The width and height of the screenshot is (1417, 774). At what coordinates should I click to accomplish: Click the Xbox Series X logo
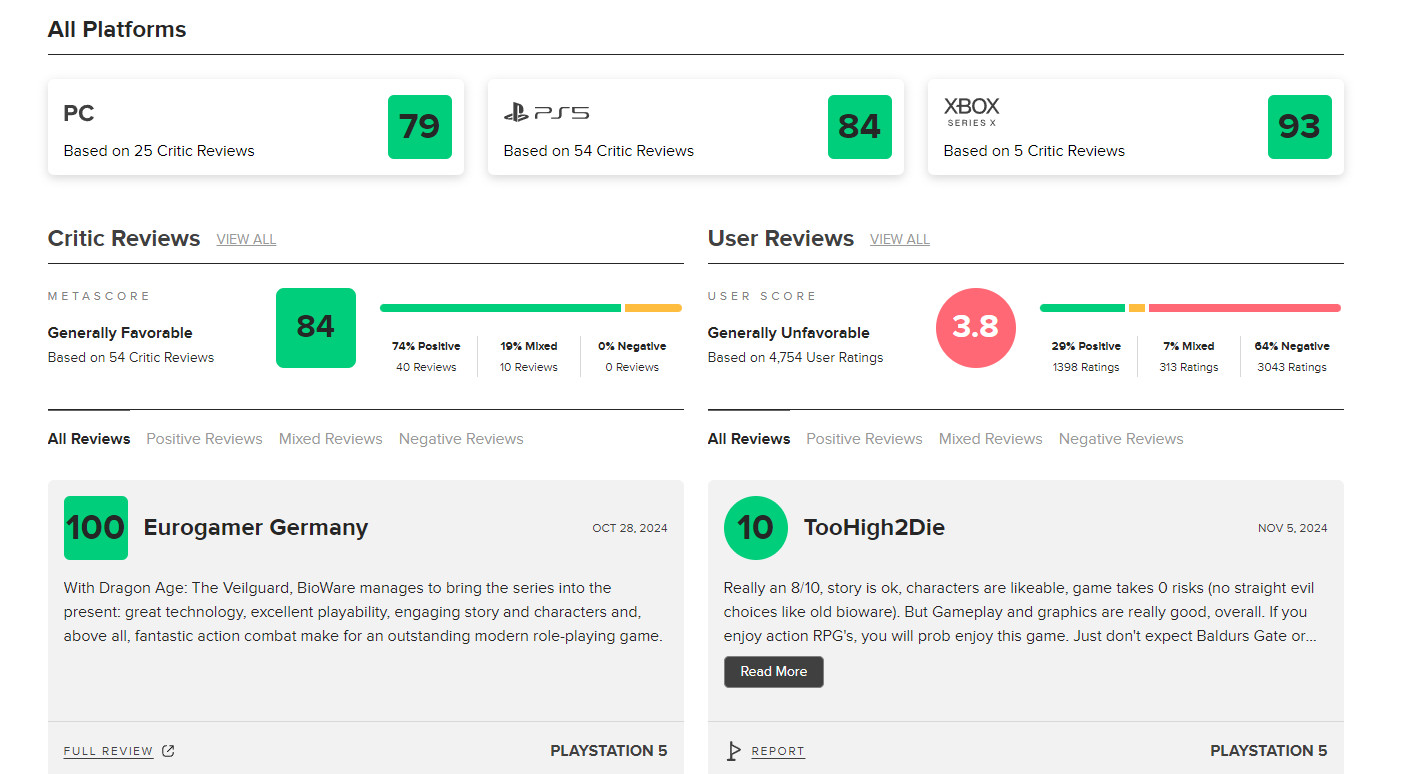(971, 112)
